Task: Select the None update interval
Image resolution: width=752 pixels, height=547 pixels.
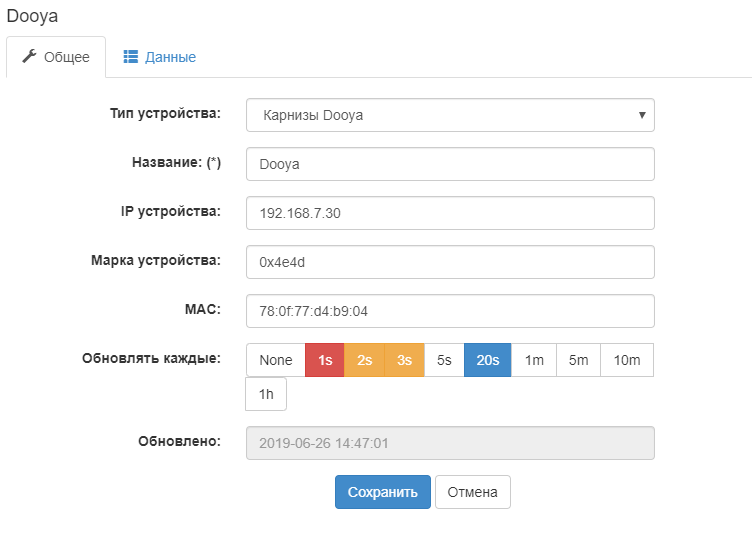Action: pyautogui.click(x=276, y=360)
